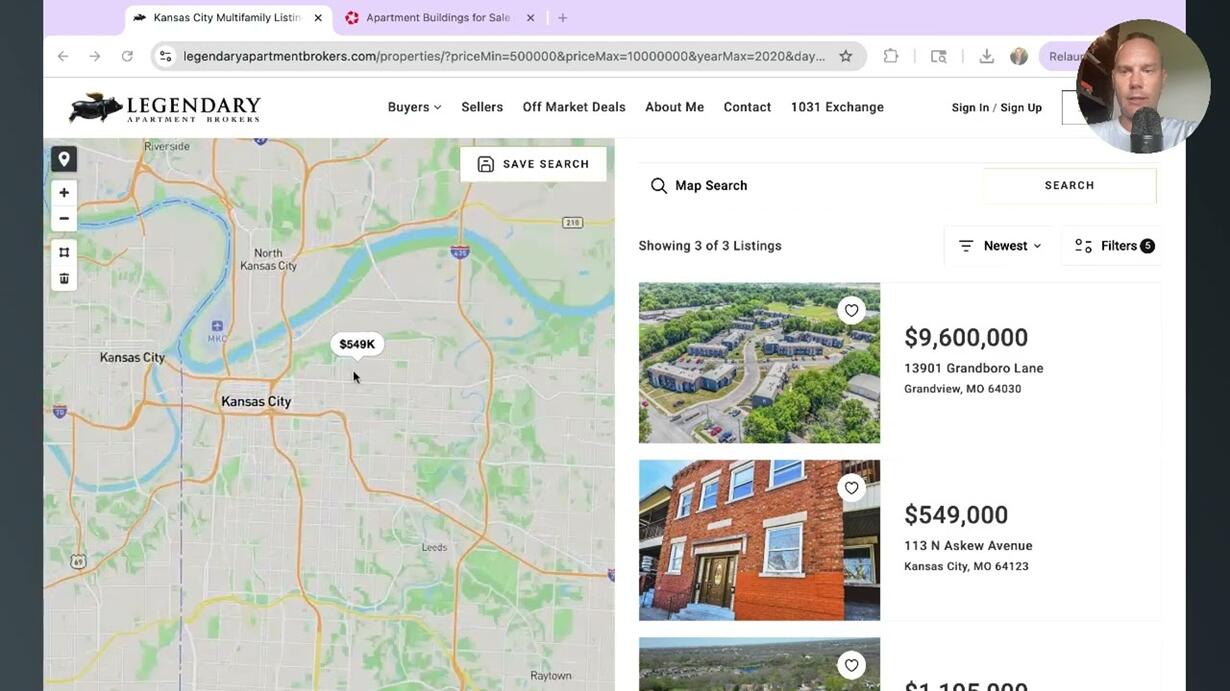This screenshot has height=691, width=1230.
Task: Click the address bar URL
Action: click(504, 57)
